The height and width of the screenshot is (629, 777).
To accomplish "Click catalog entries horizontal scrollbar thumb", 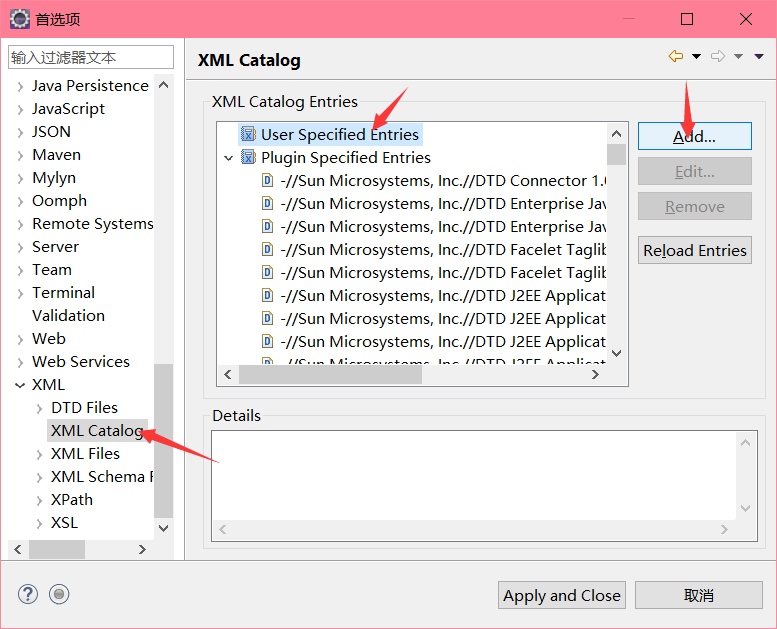I will (x=331, y=375).
